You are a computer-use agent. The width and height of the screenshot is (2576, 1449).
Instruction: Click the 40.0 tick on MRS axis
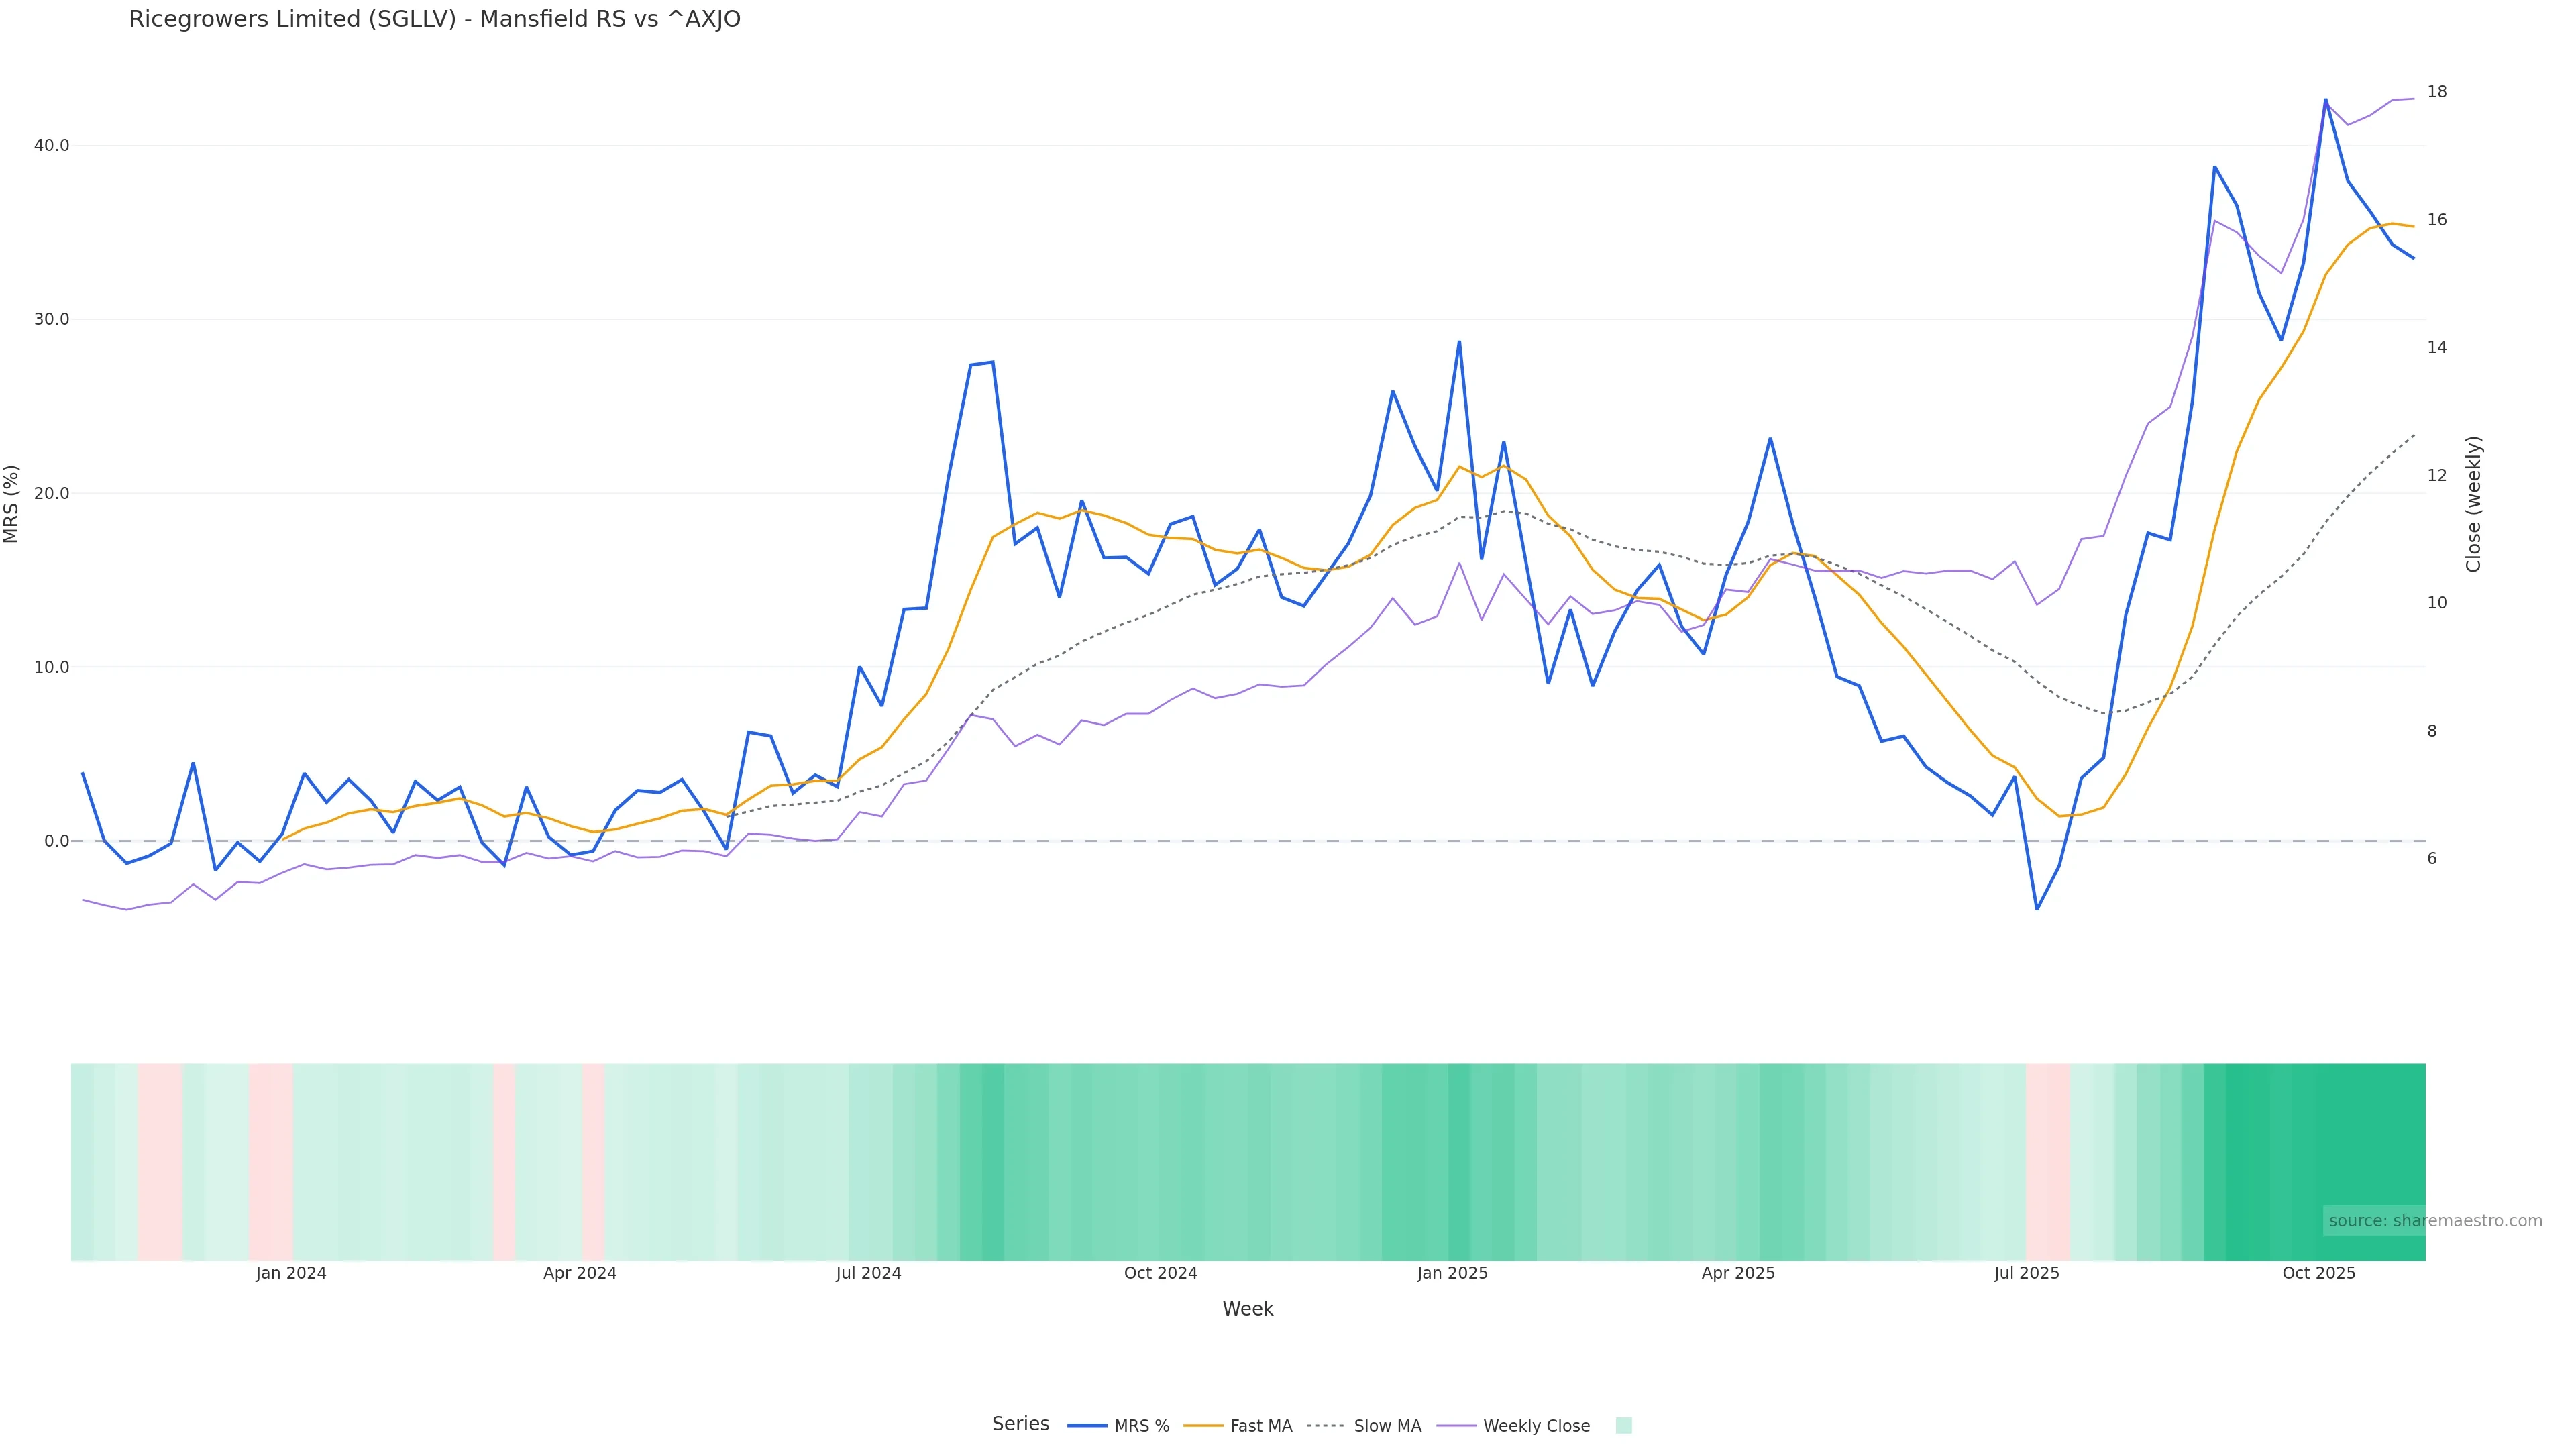point(51,146)
